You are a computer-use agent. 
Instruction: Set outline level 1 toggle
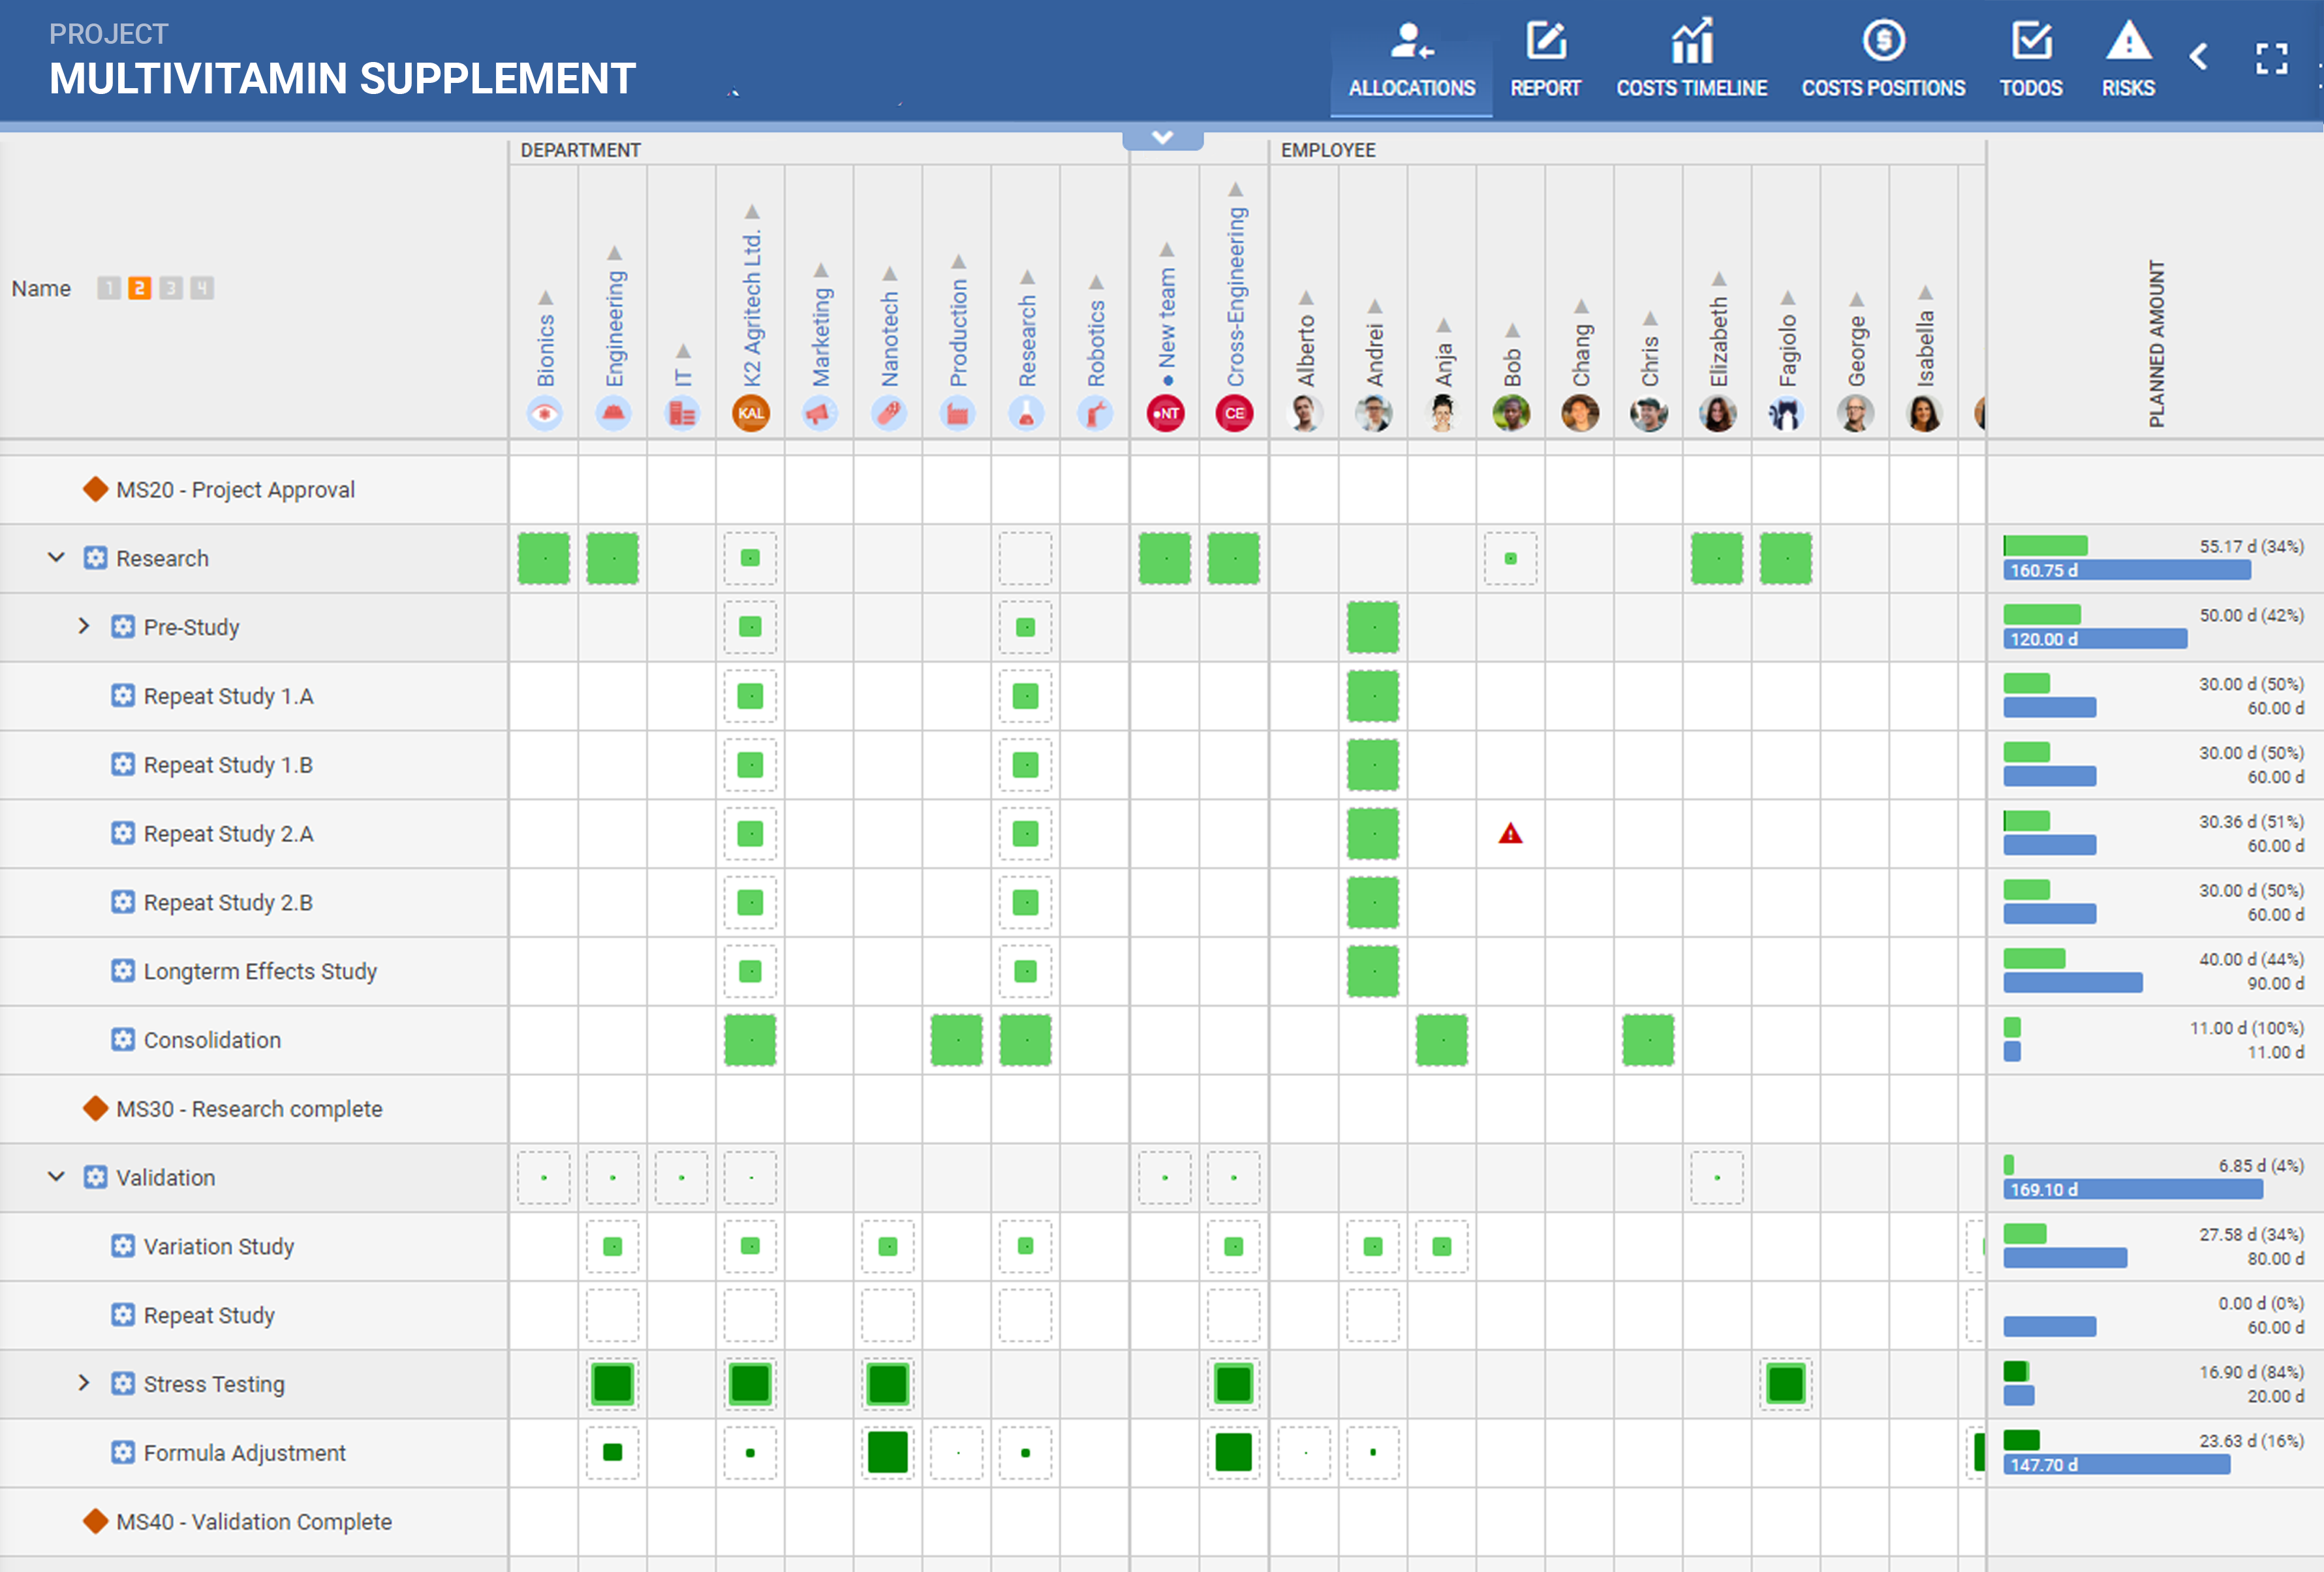[x=109, y=289]
